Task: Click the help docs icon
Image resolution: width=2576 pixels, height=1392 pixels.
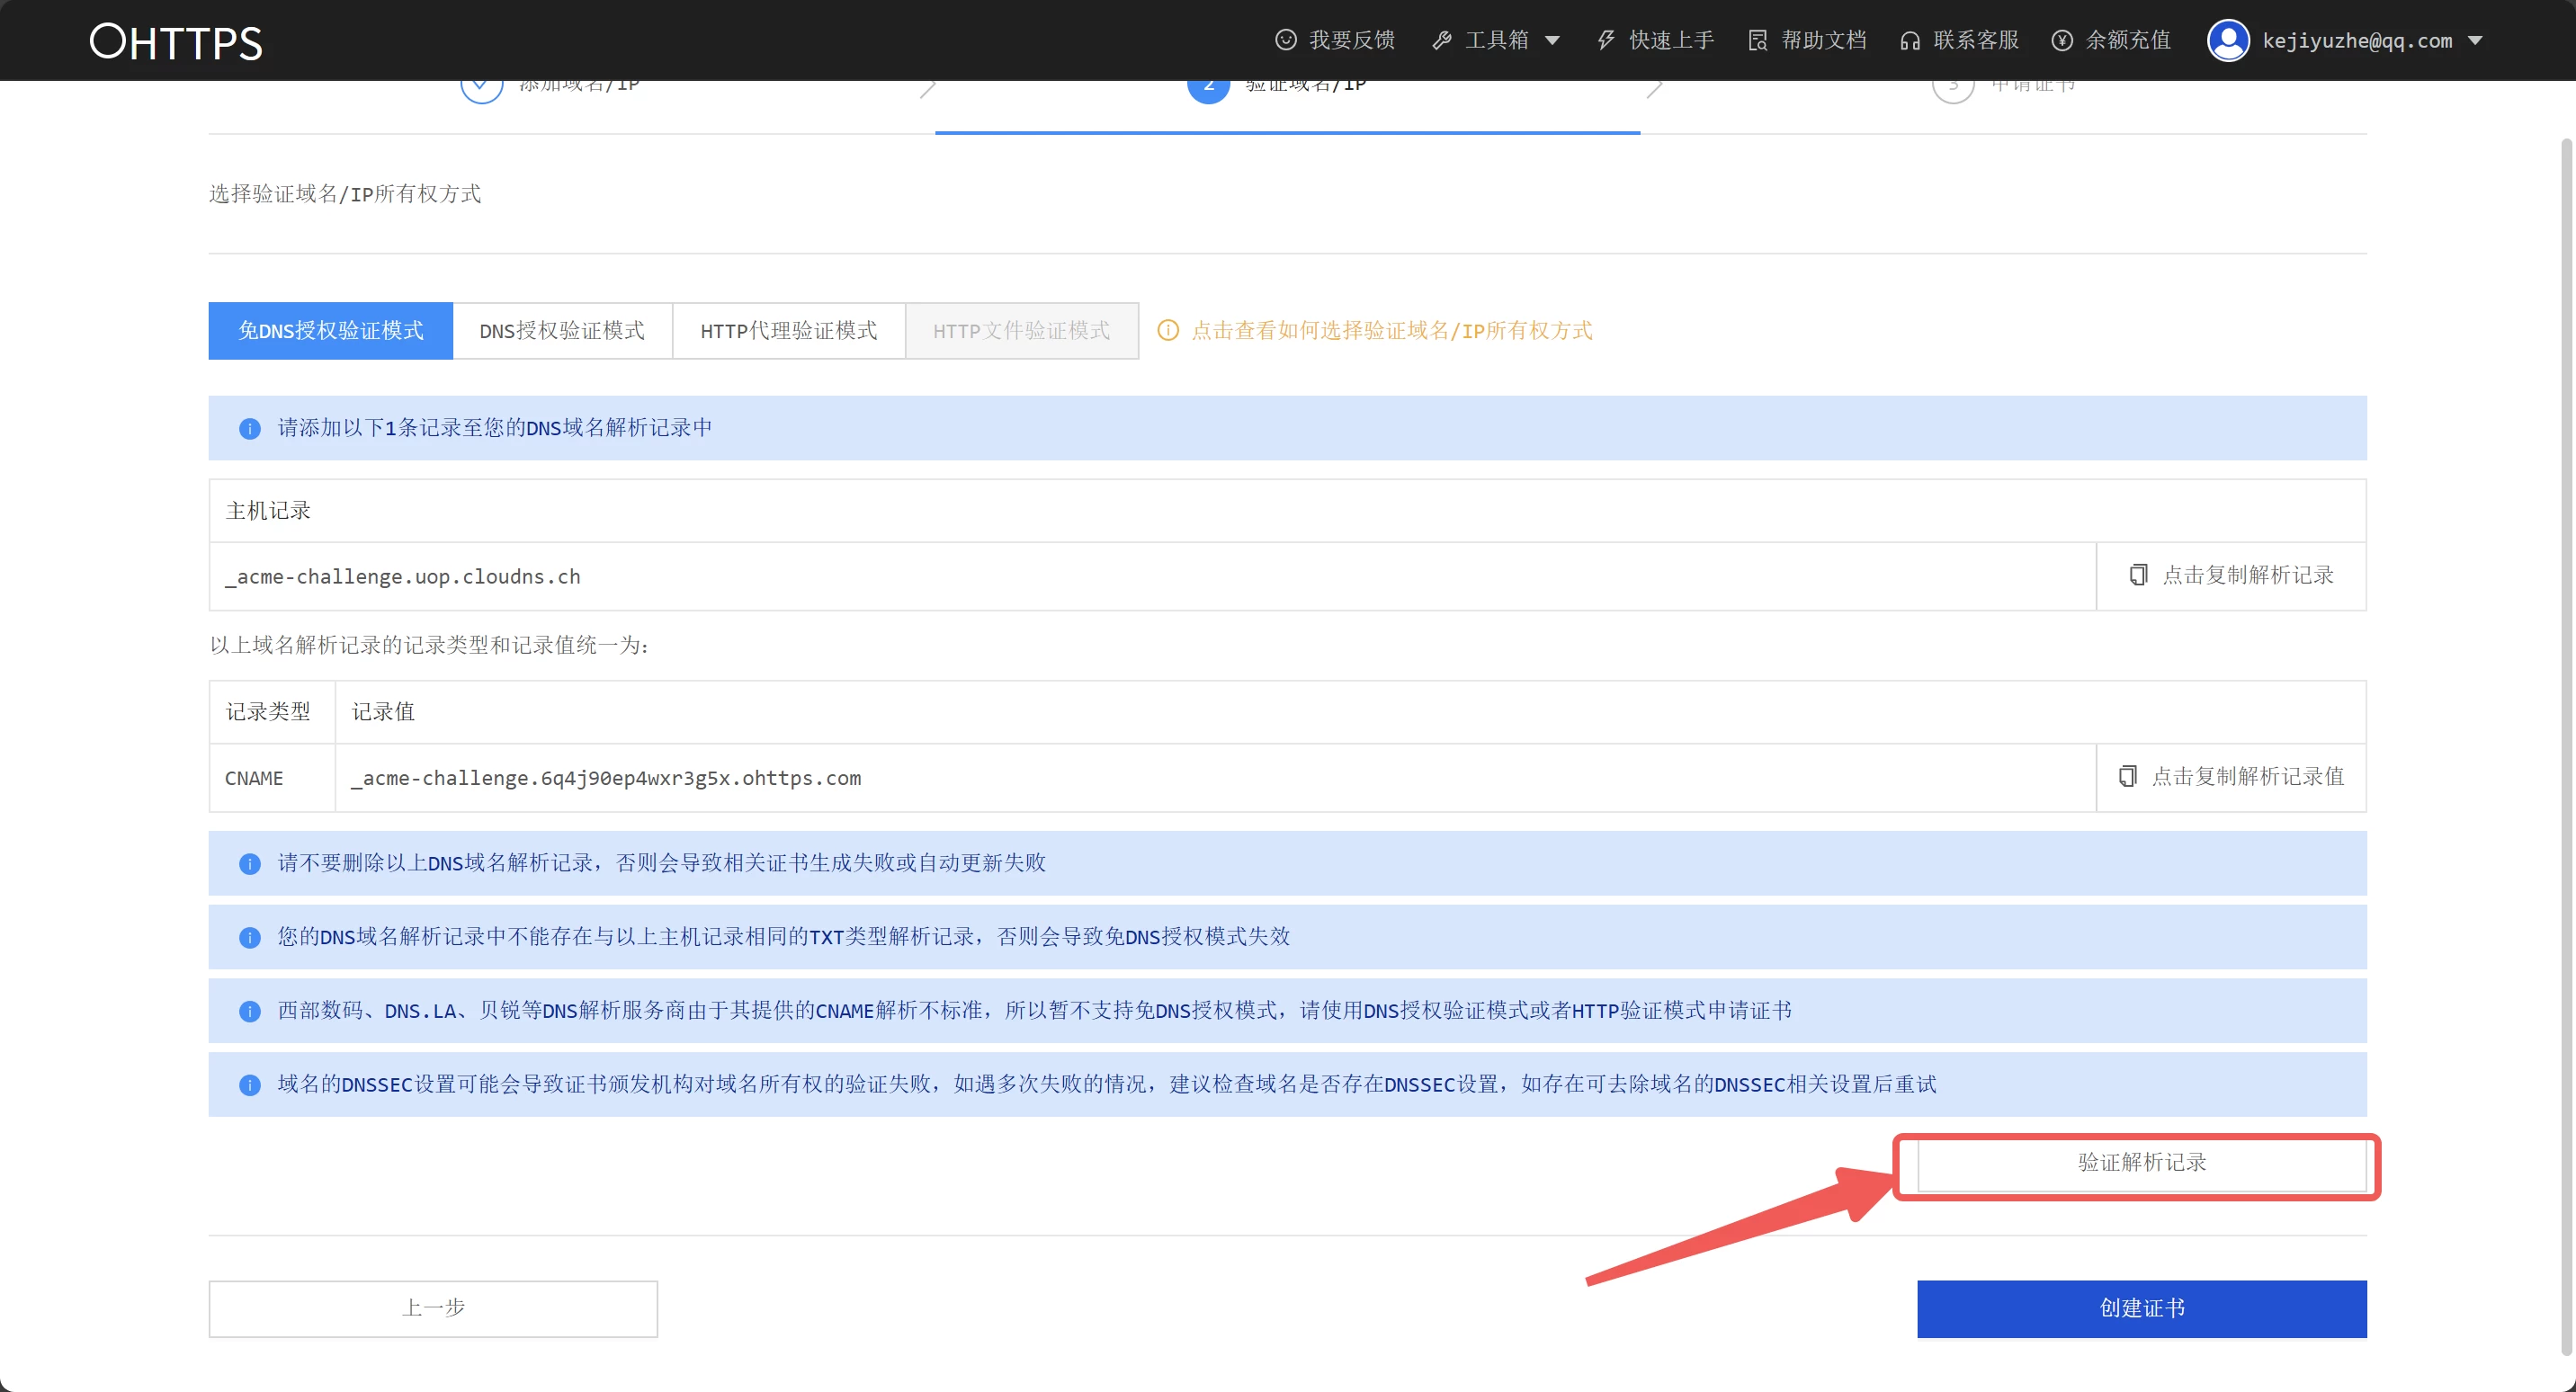Action: [1757, 40]
